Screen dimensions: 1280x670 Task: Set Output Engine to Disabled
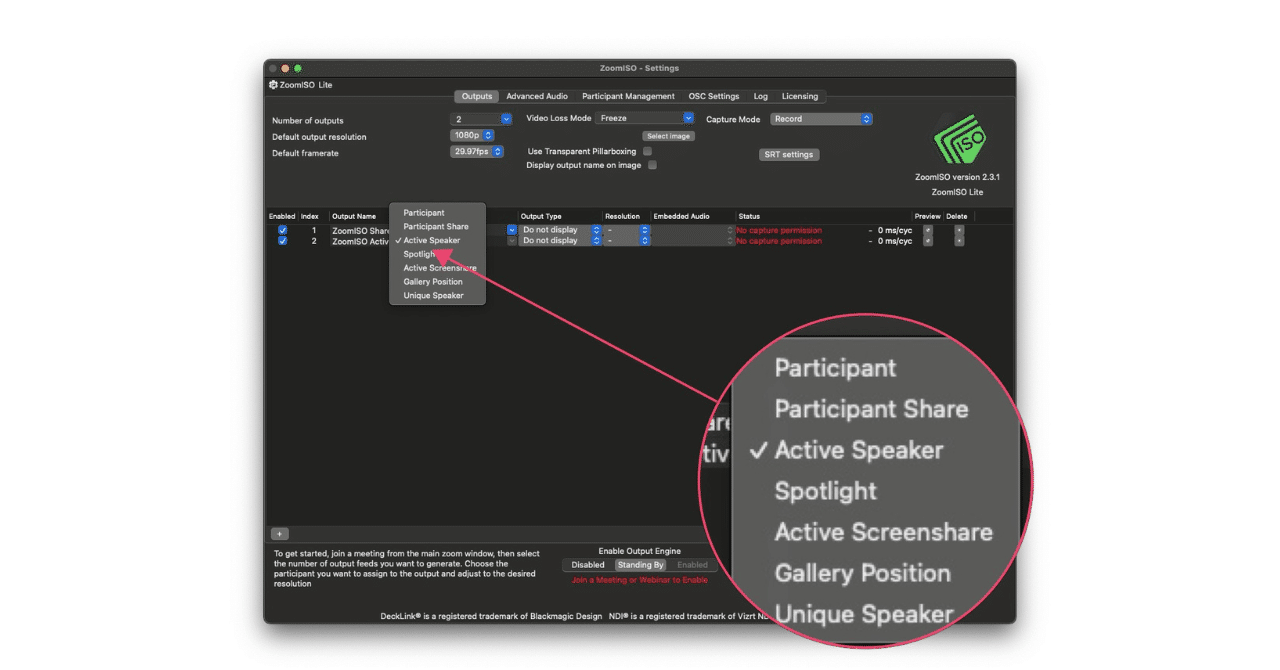[x=587, y=564]
